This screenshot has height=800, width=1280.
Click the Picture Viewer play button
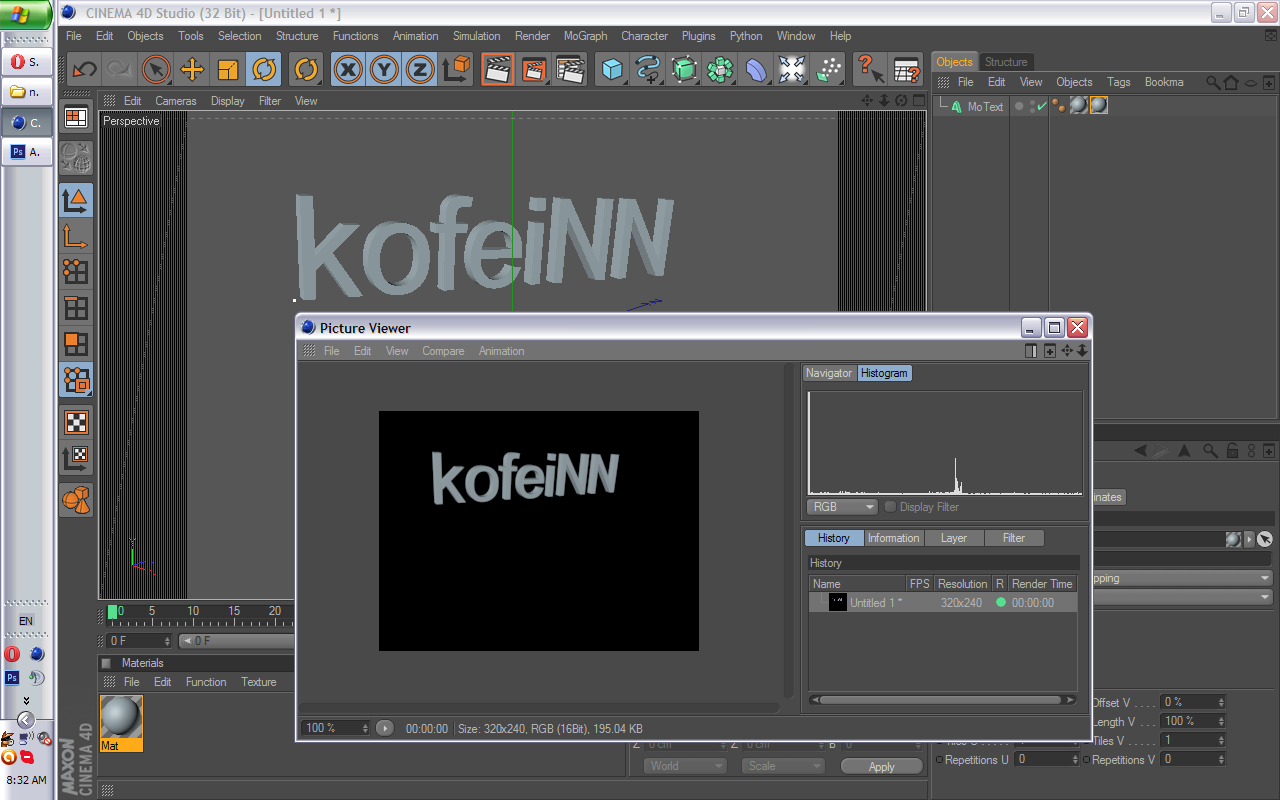pos(384,728)
